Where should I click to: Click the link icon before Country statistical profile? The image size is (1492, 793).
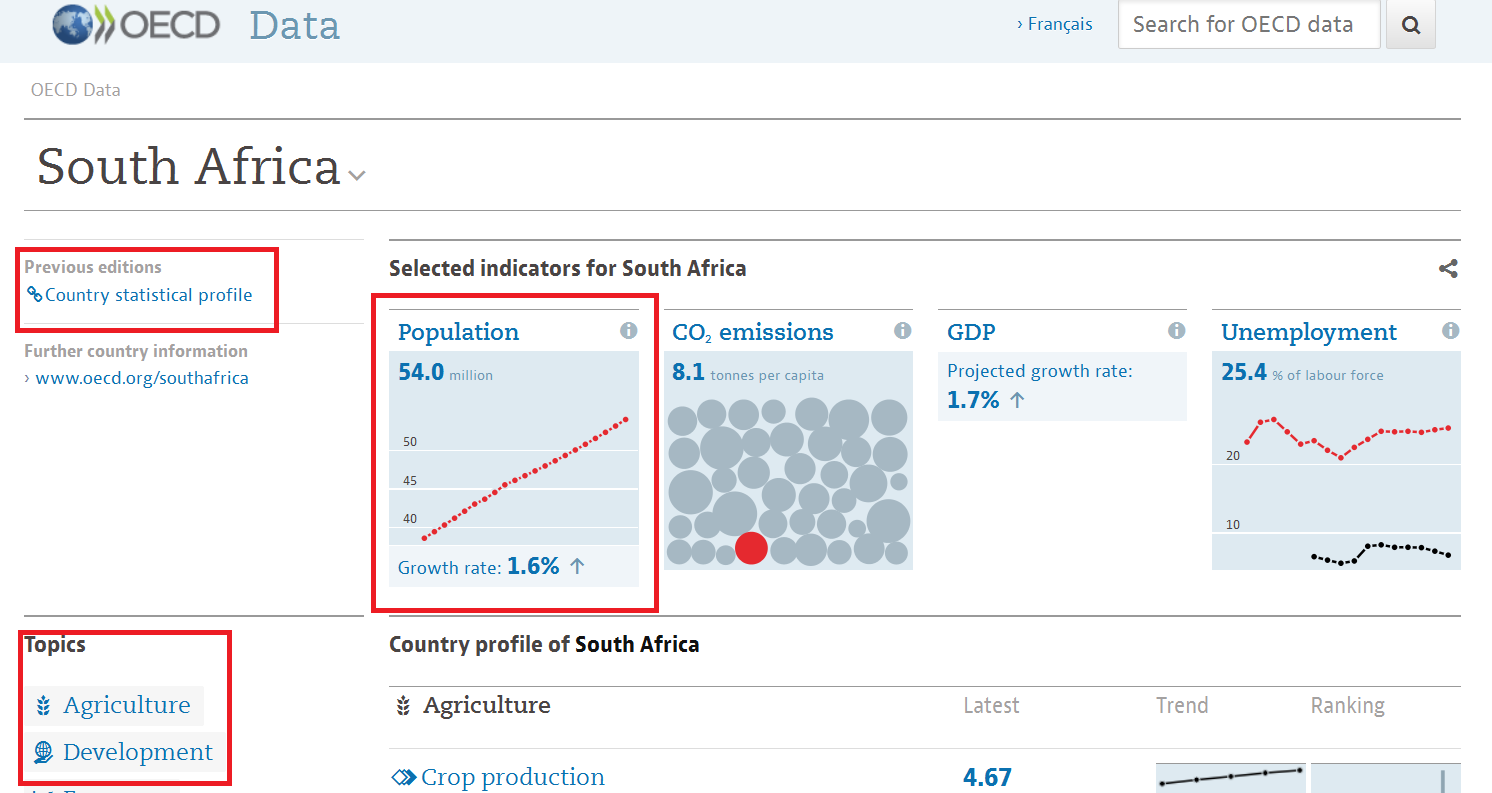[35, 295]
